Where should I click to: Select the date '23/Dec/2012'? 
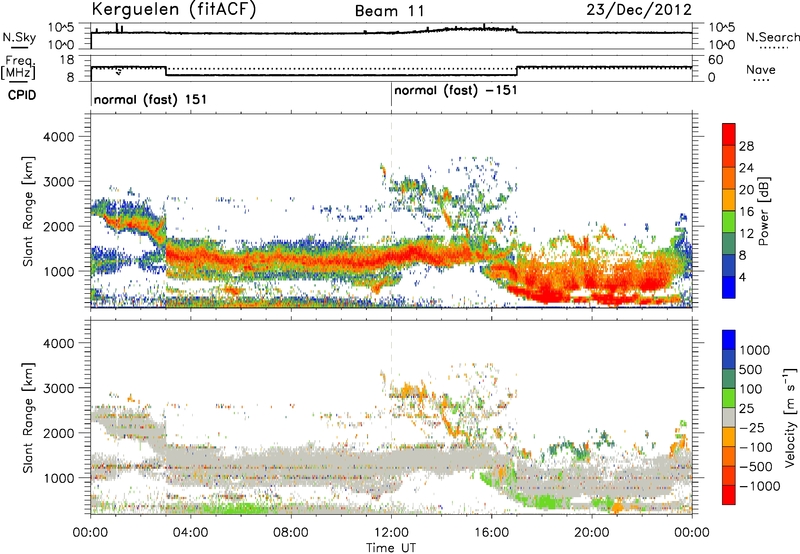[639, 10]
